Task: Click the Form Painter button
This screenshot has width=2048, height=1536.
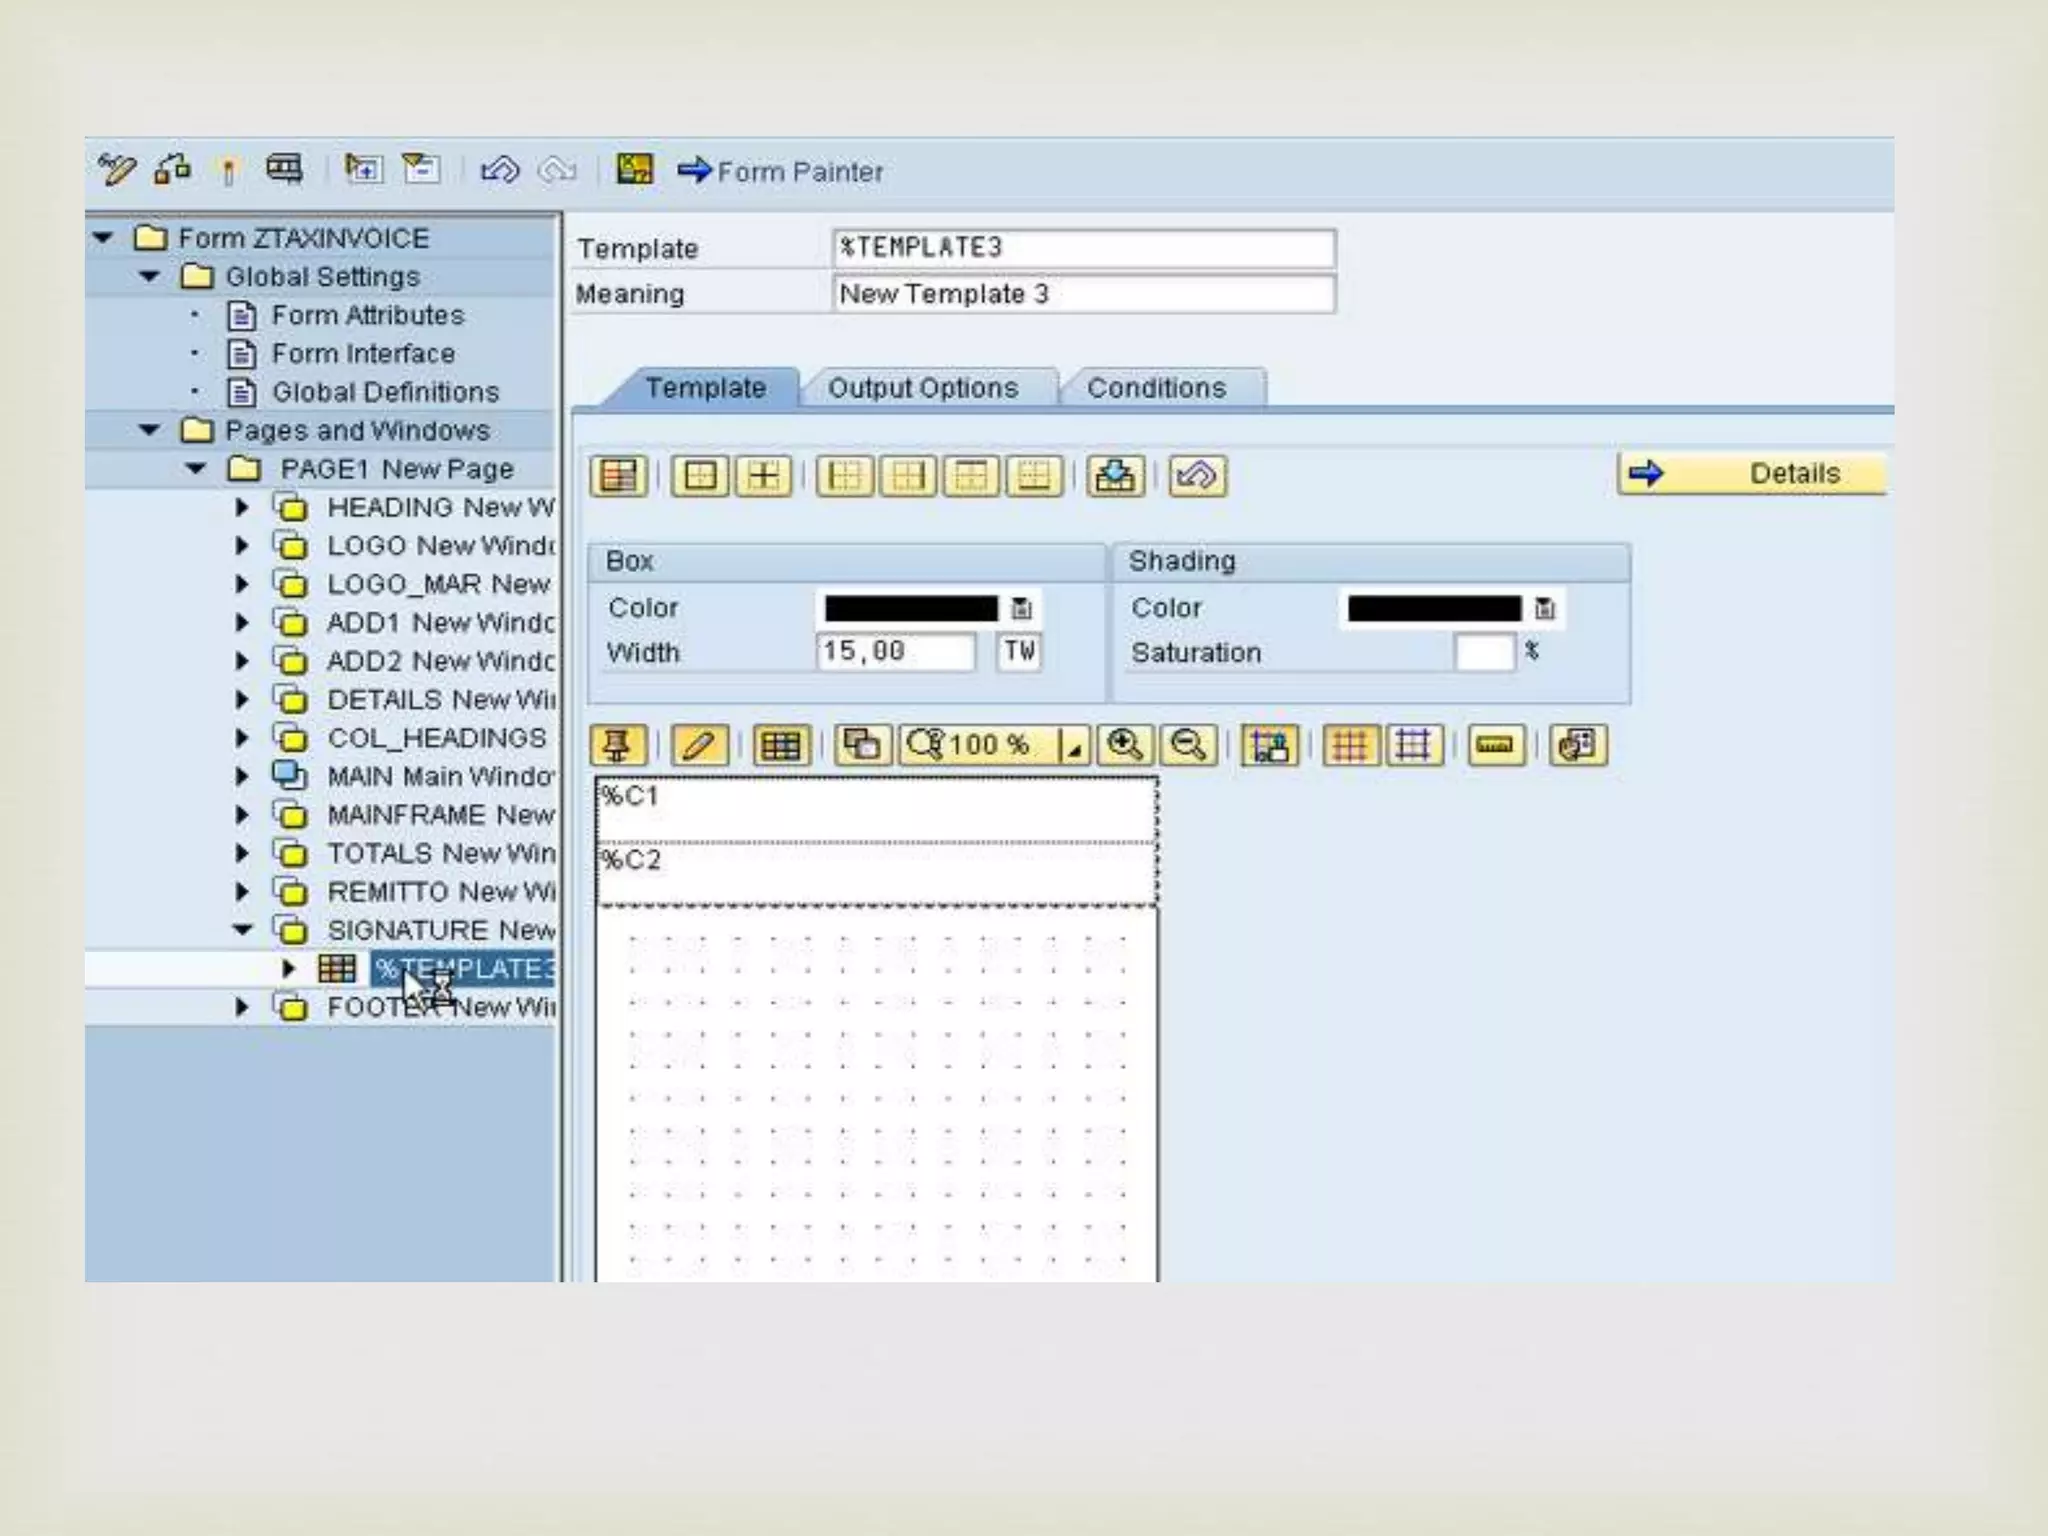Action: [781, 171]
